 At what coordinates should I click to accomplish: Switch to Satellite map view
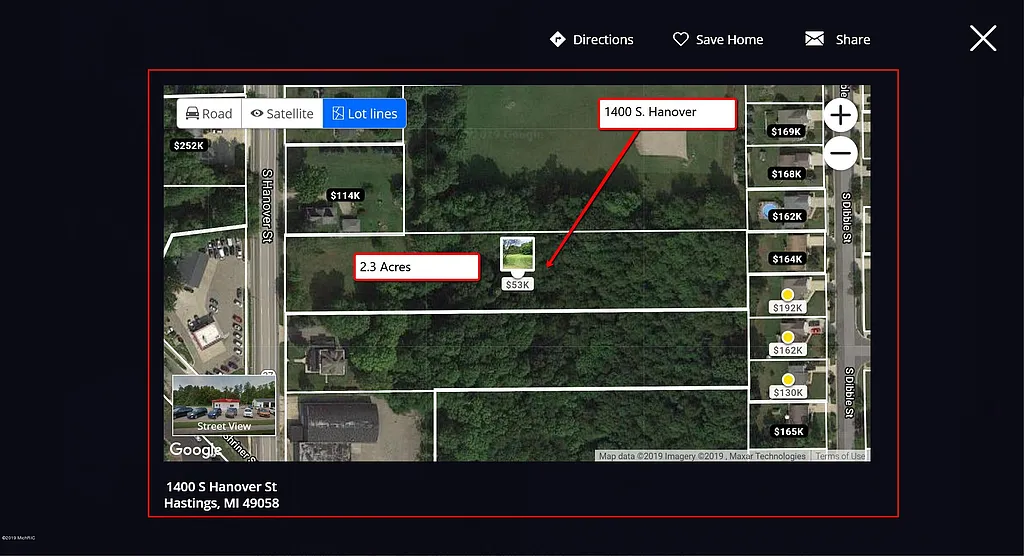(282, 113)
